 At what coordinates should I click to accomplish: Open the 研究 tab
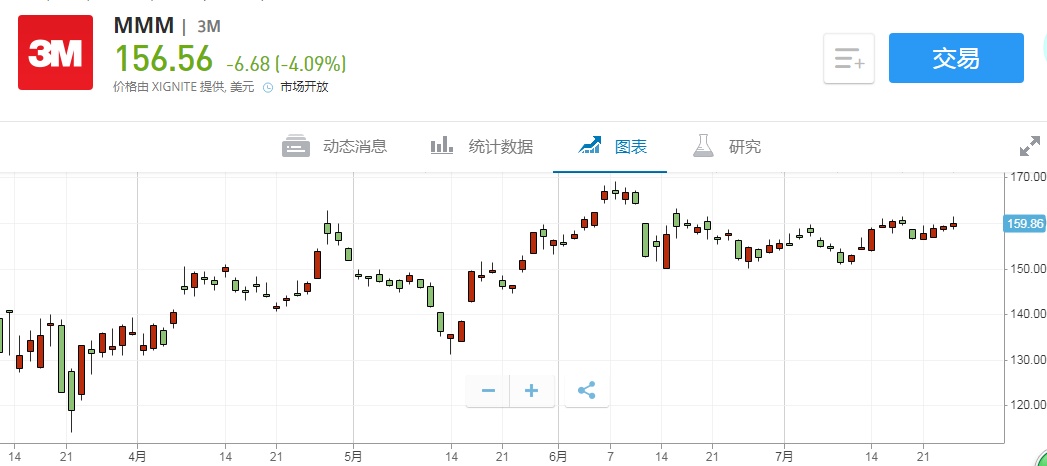coord(745,147)
